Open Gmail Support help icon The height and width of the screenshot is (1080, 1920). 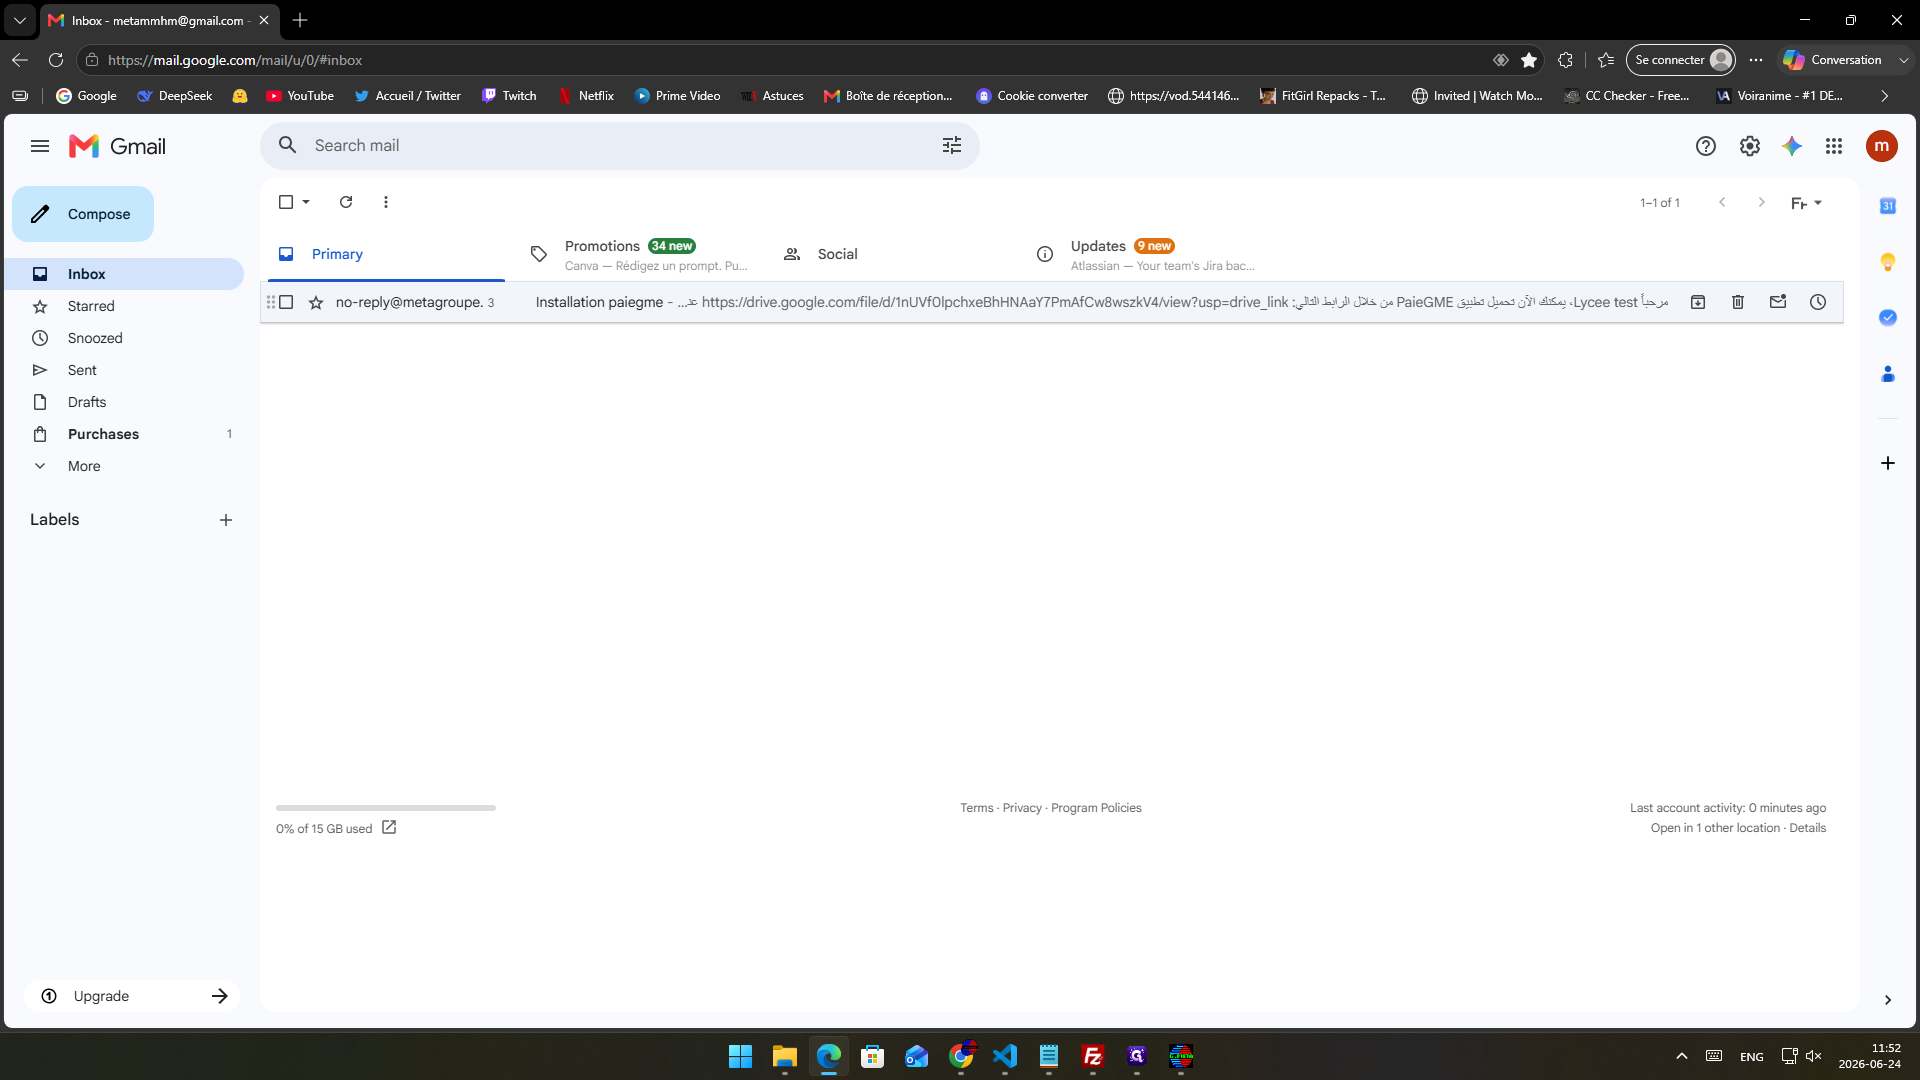(x=1706, y=146)
